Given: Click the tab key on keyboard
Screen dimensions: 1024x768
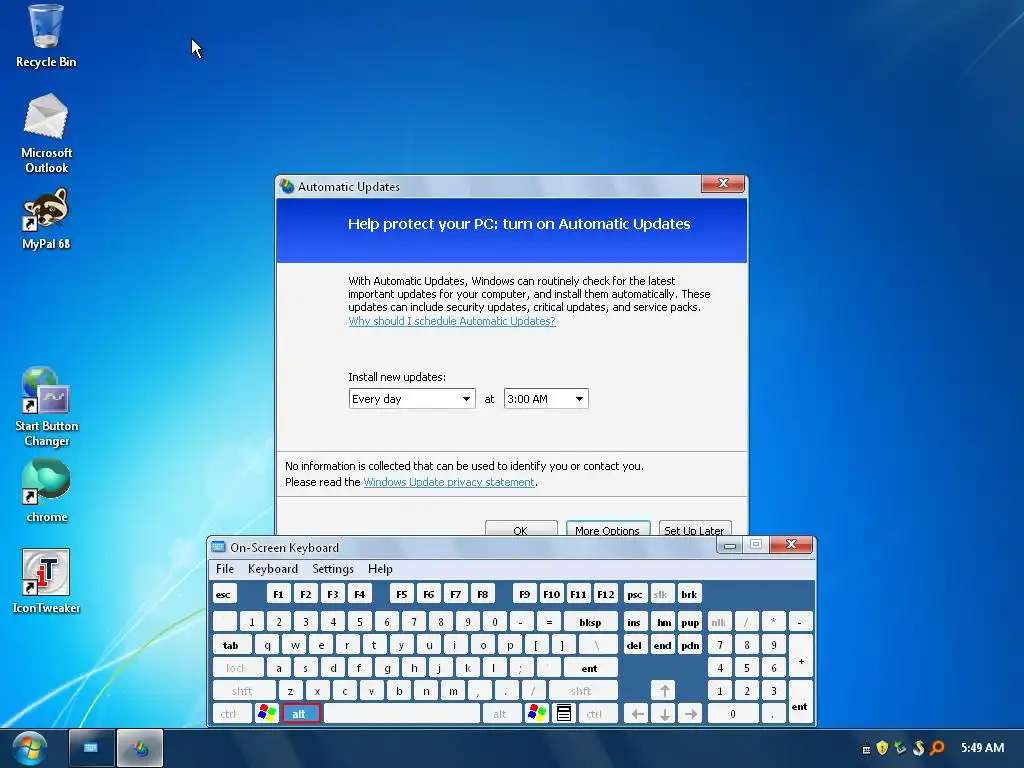Looking at the screenshot, I should [232, 645].
